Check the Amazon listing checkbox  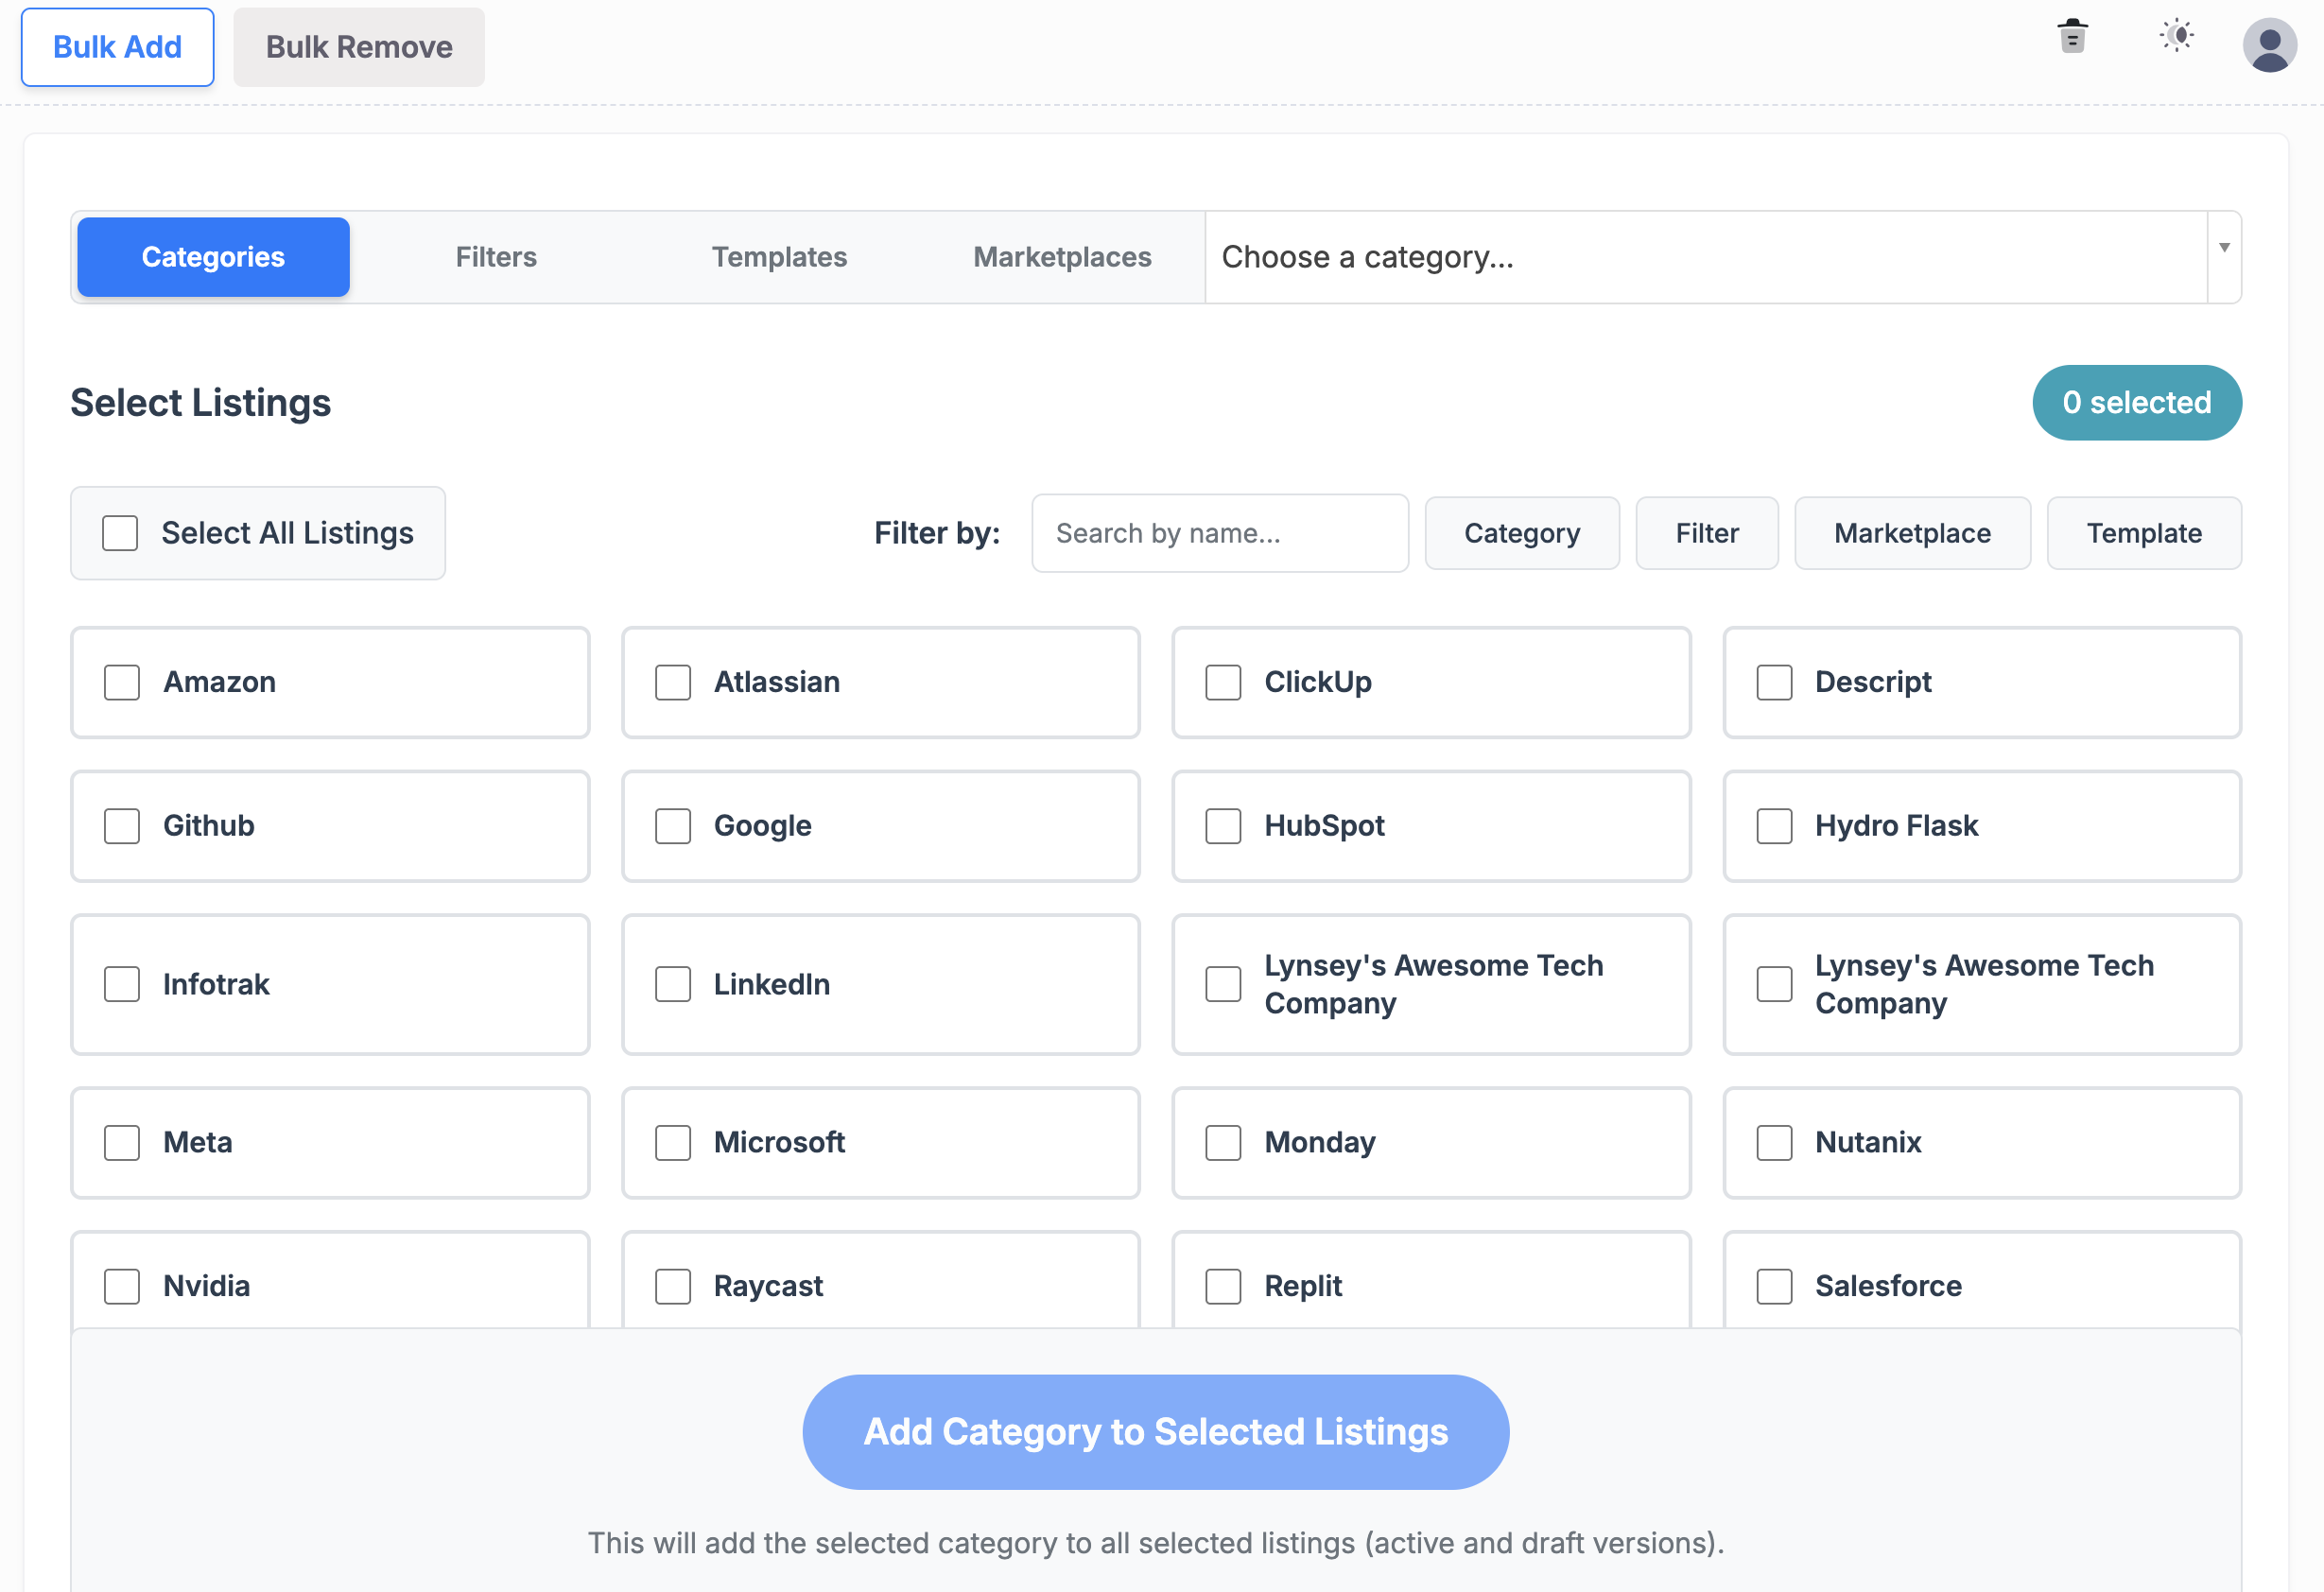[122, 682]
